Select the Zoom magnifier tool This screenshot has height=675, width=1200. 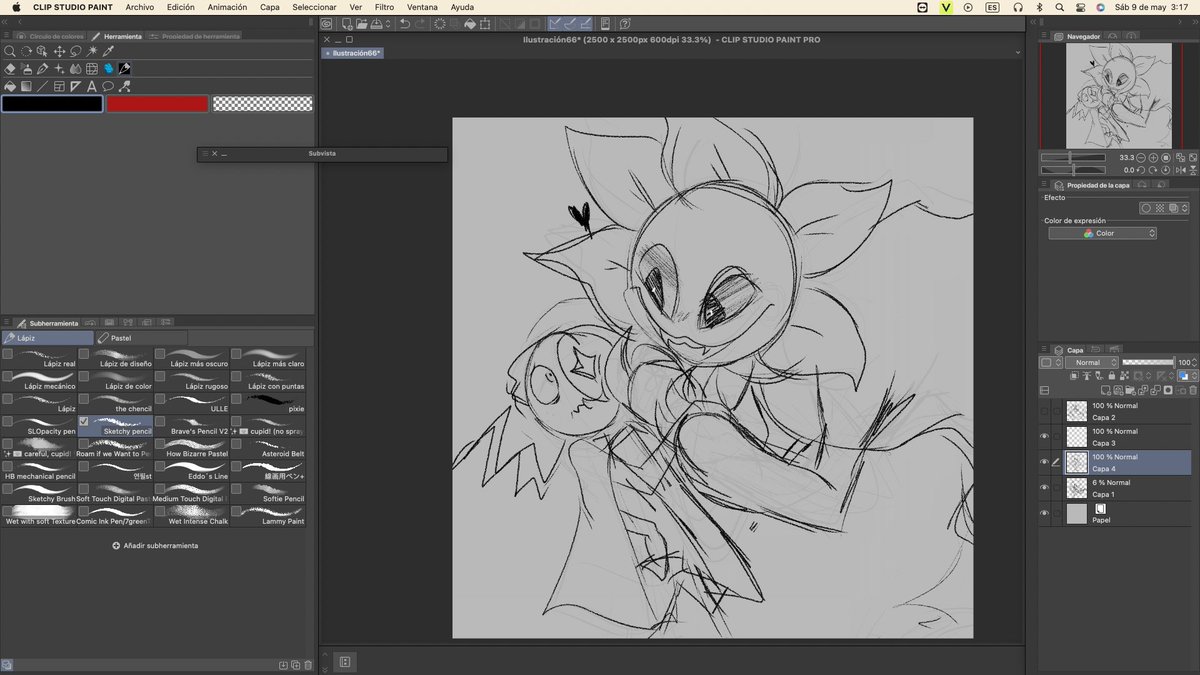9,51
